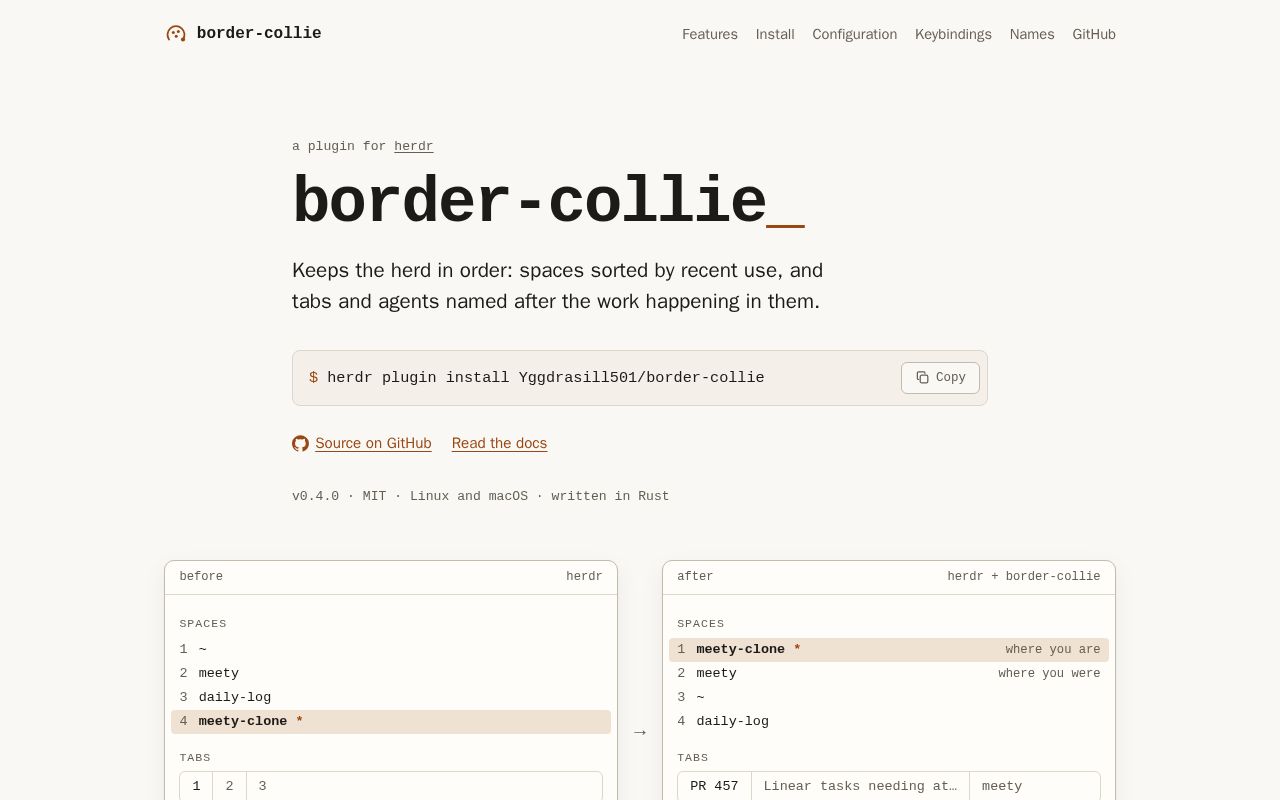The image size is (1280, 800).
Task: Click the GitHub octocat icon beside Source link
Action: tap(300, 444)
